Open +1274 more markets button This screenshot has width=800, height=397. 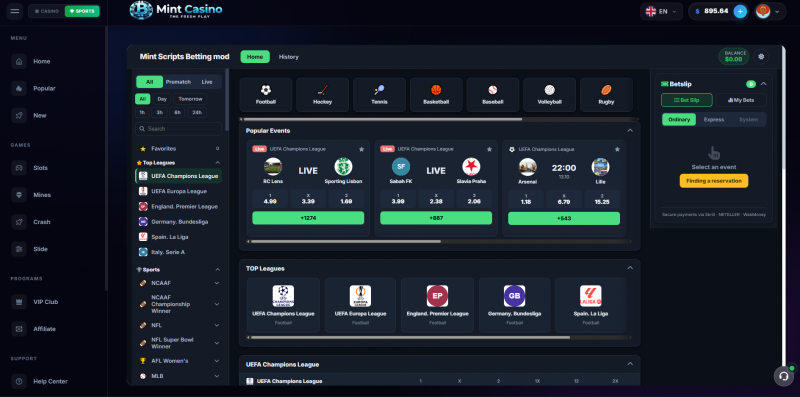click(308, 218)
